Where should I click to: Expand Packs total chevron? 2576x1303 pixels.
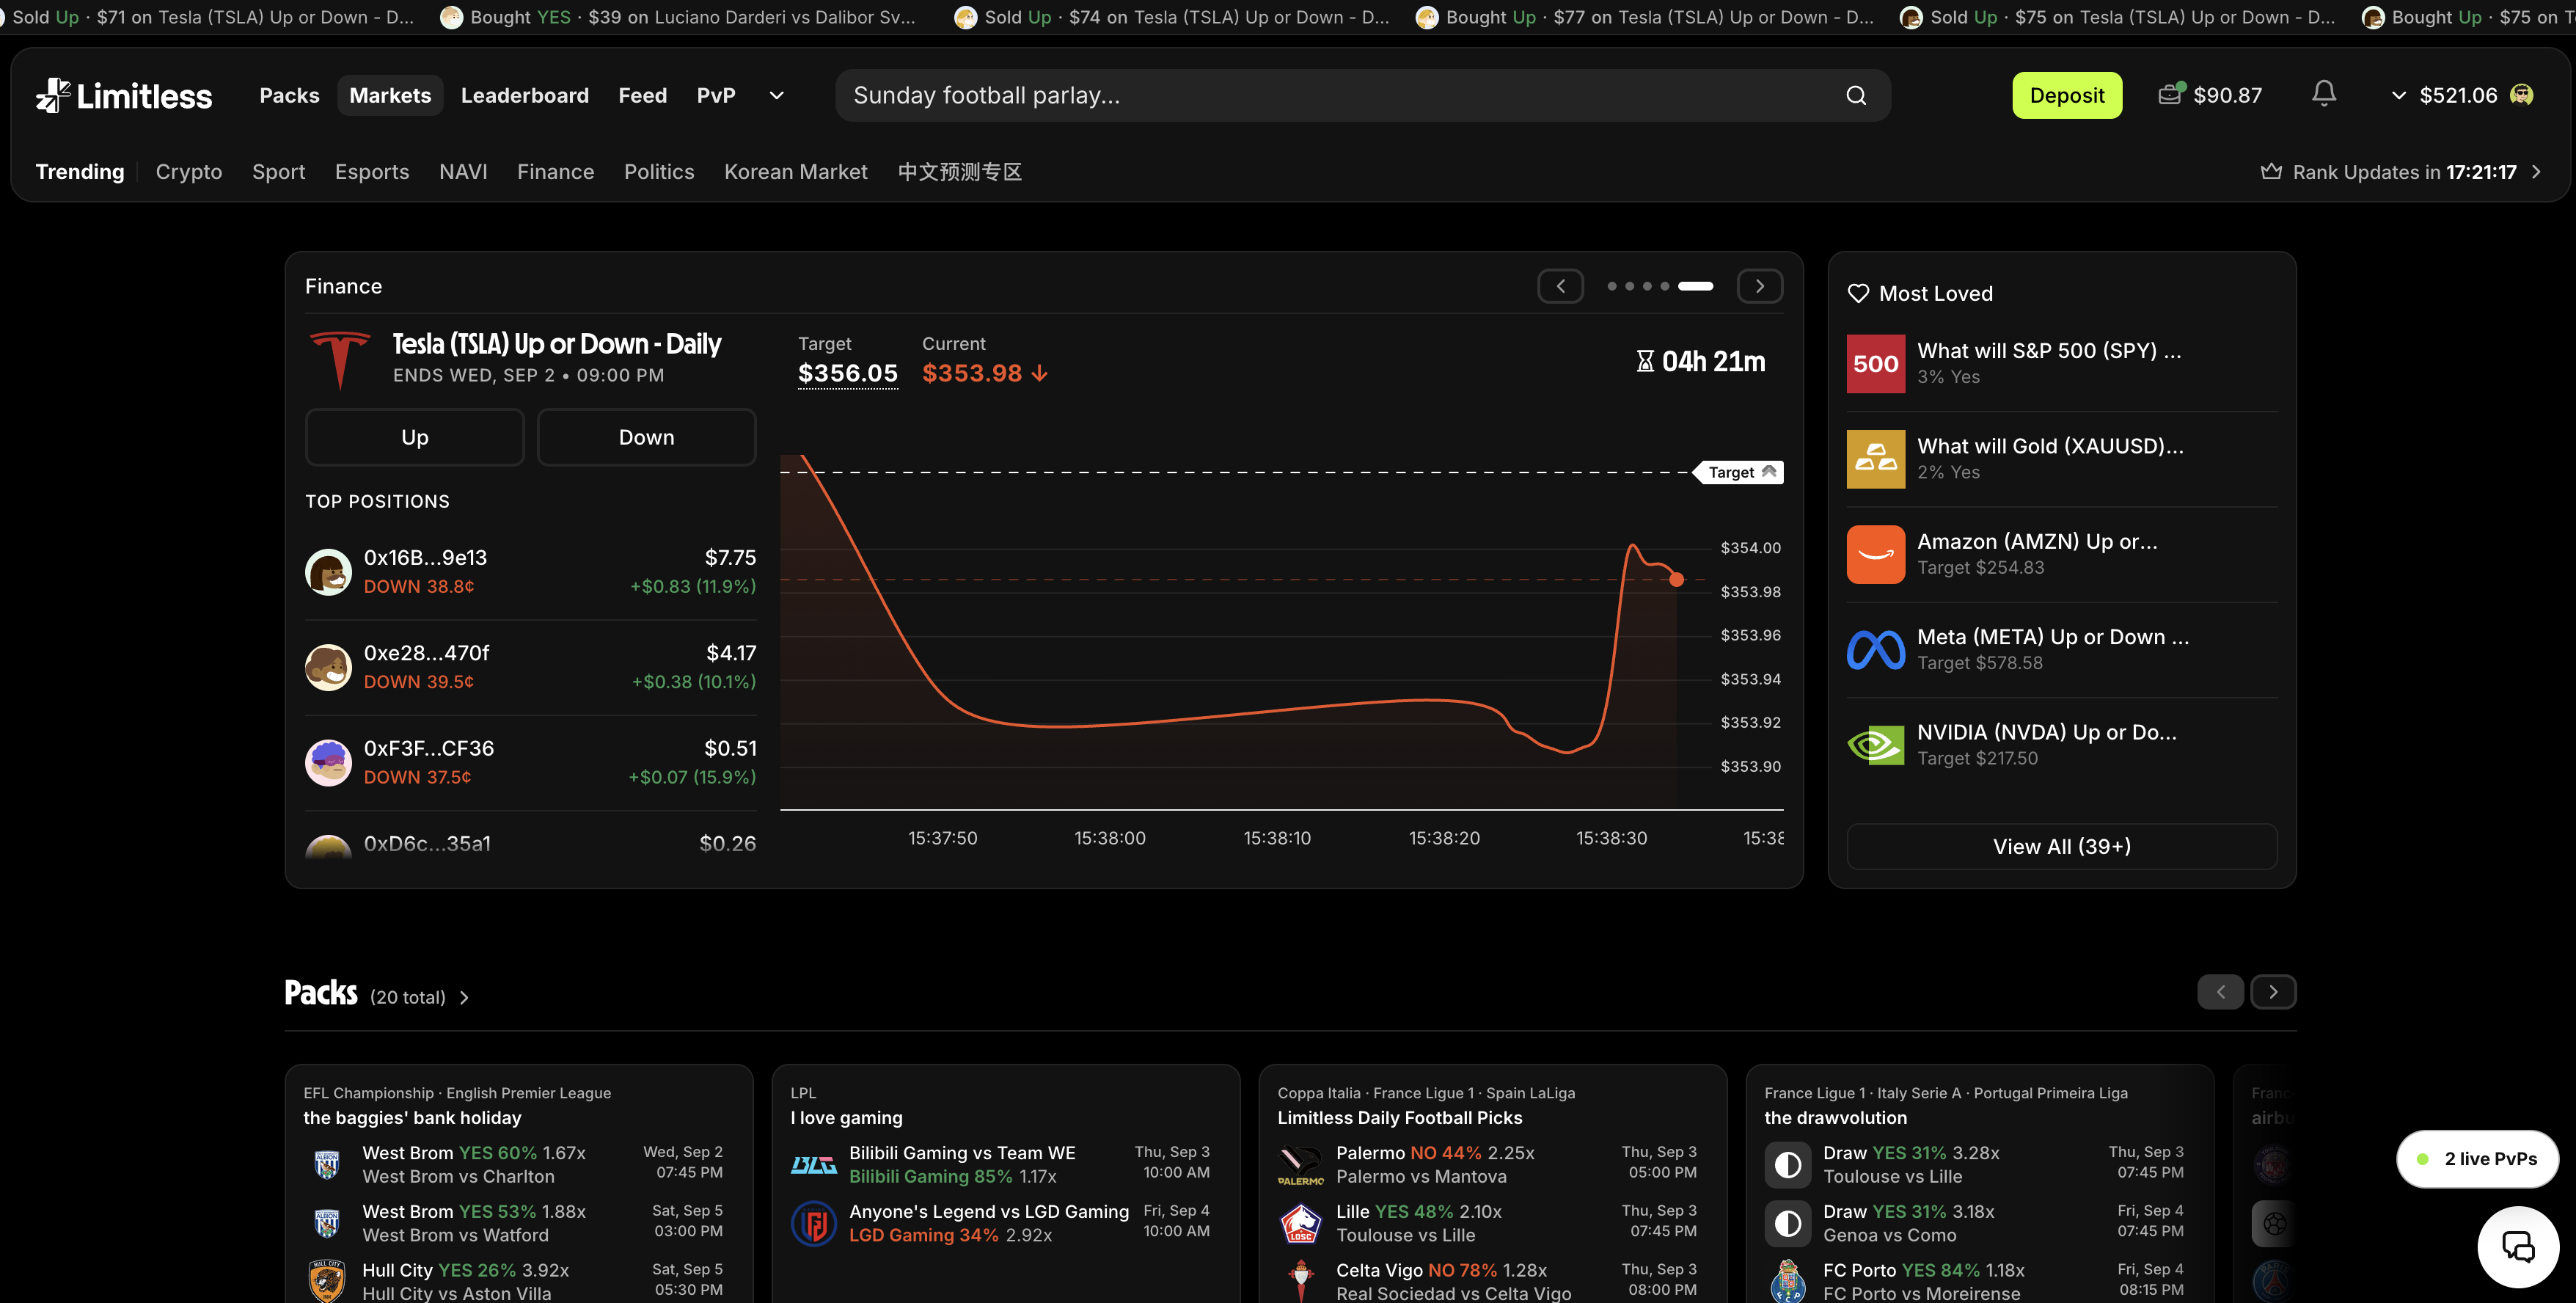pos(464,997)
